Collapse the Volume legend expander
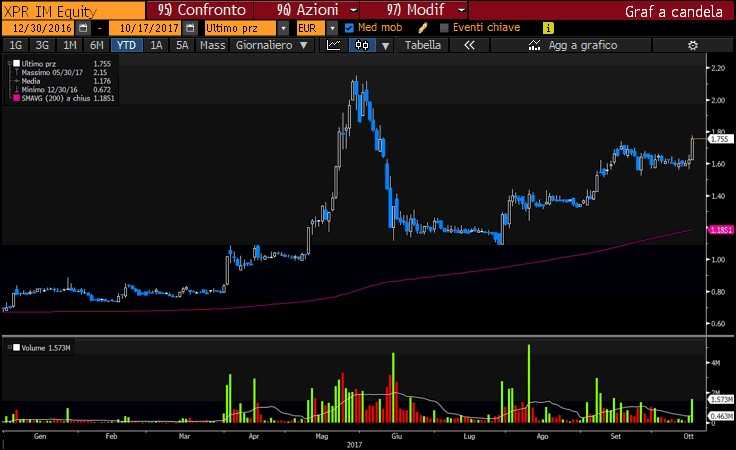Screen dimensions: 736x450 click(9, 348)
